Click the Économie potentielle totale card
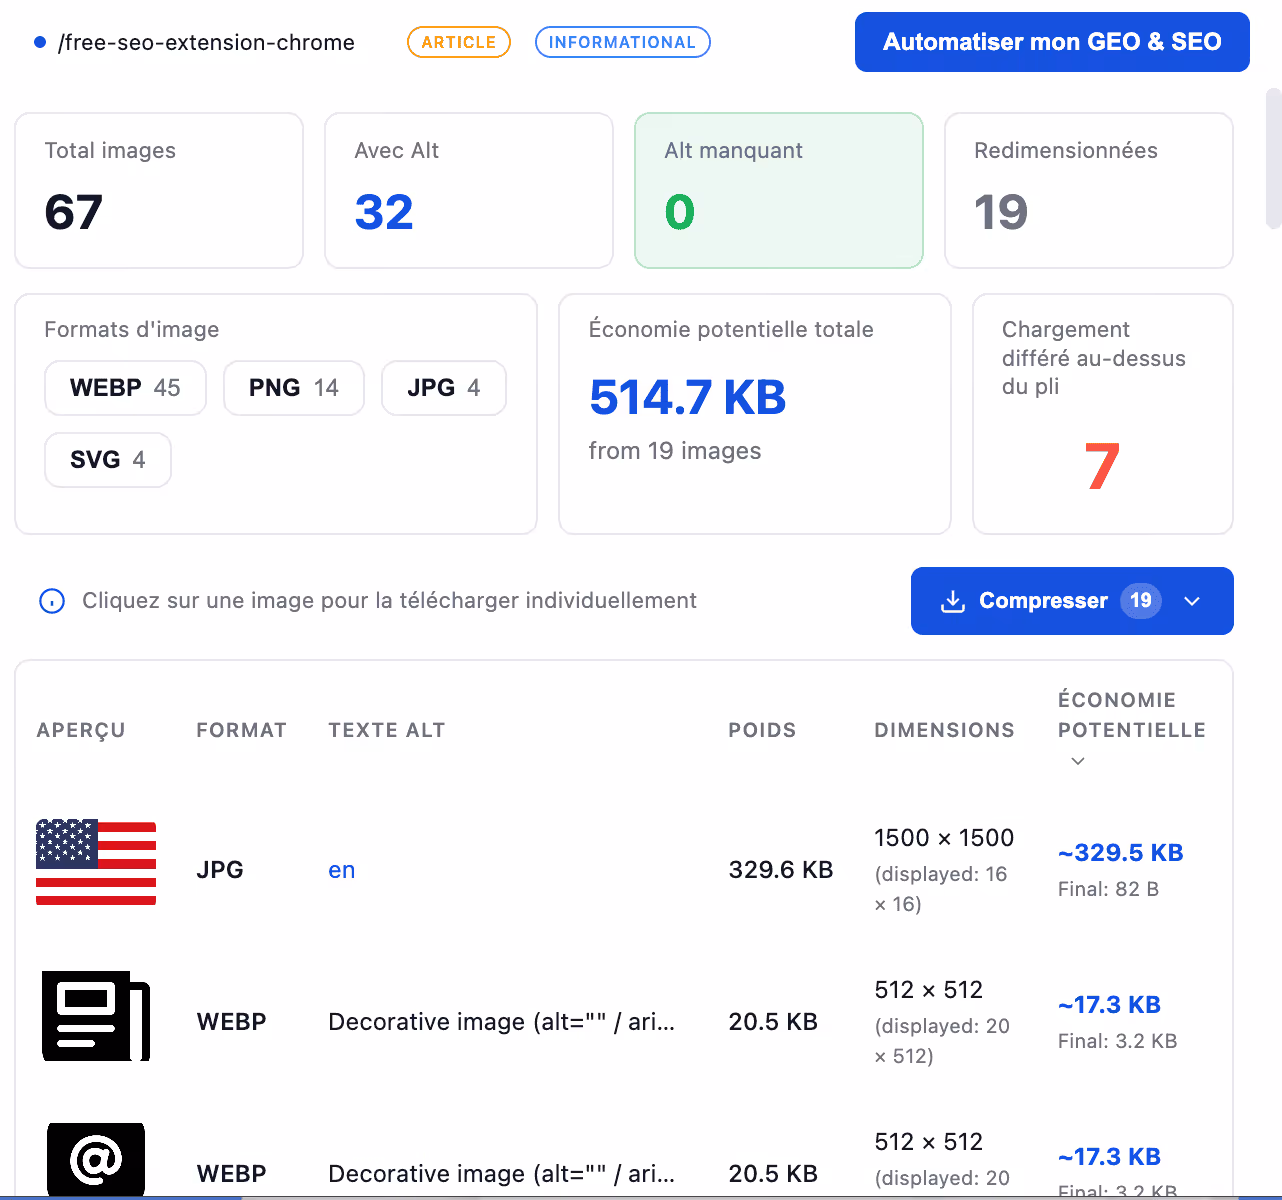The image size is (1282, 1200). [x=755, y=414]
